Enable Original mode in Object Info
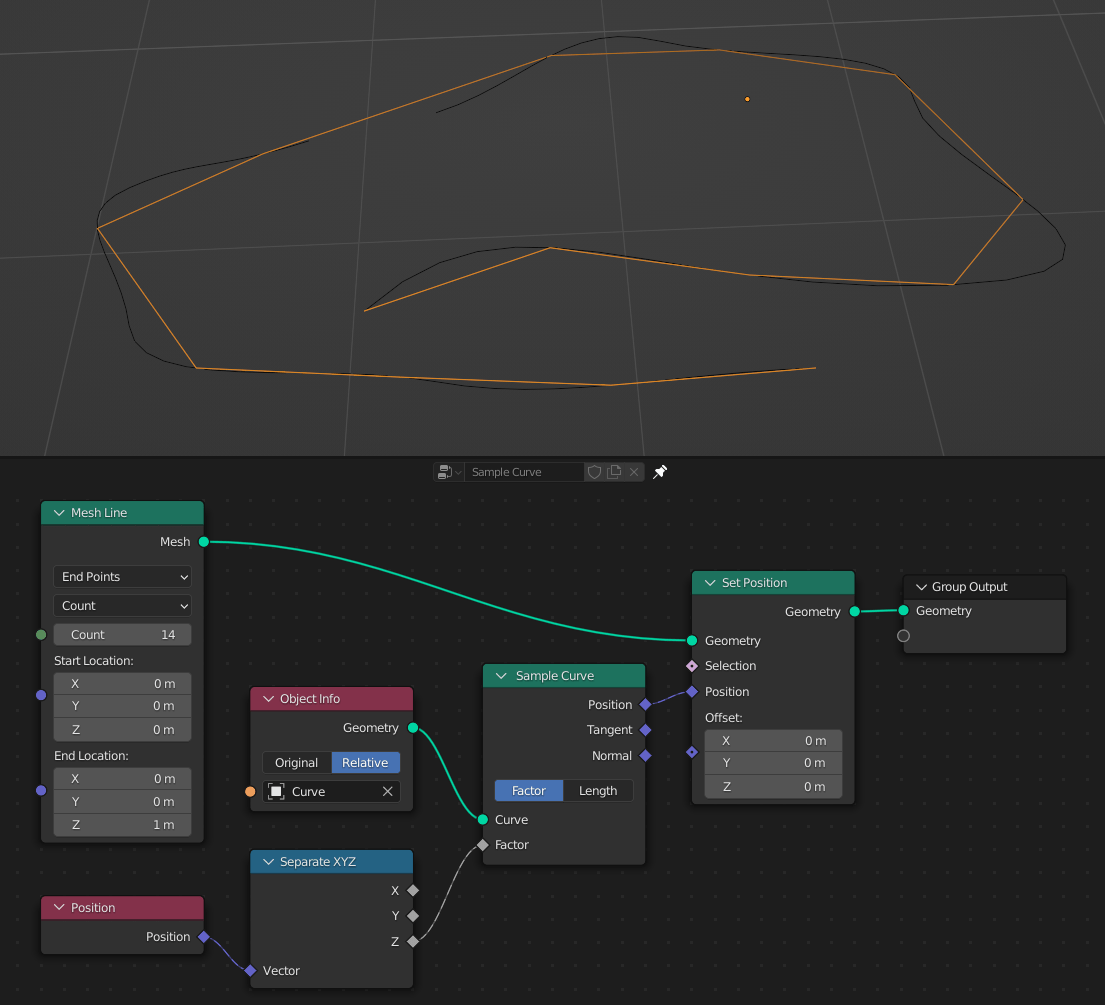The width and height of the screenshot is (1105, 1005). coord(297,762)
